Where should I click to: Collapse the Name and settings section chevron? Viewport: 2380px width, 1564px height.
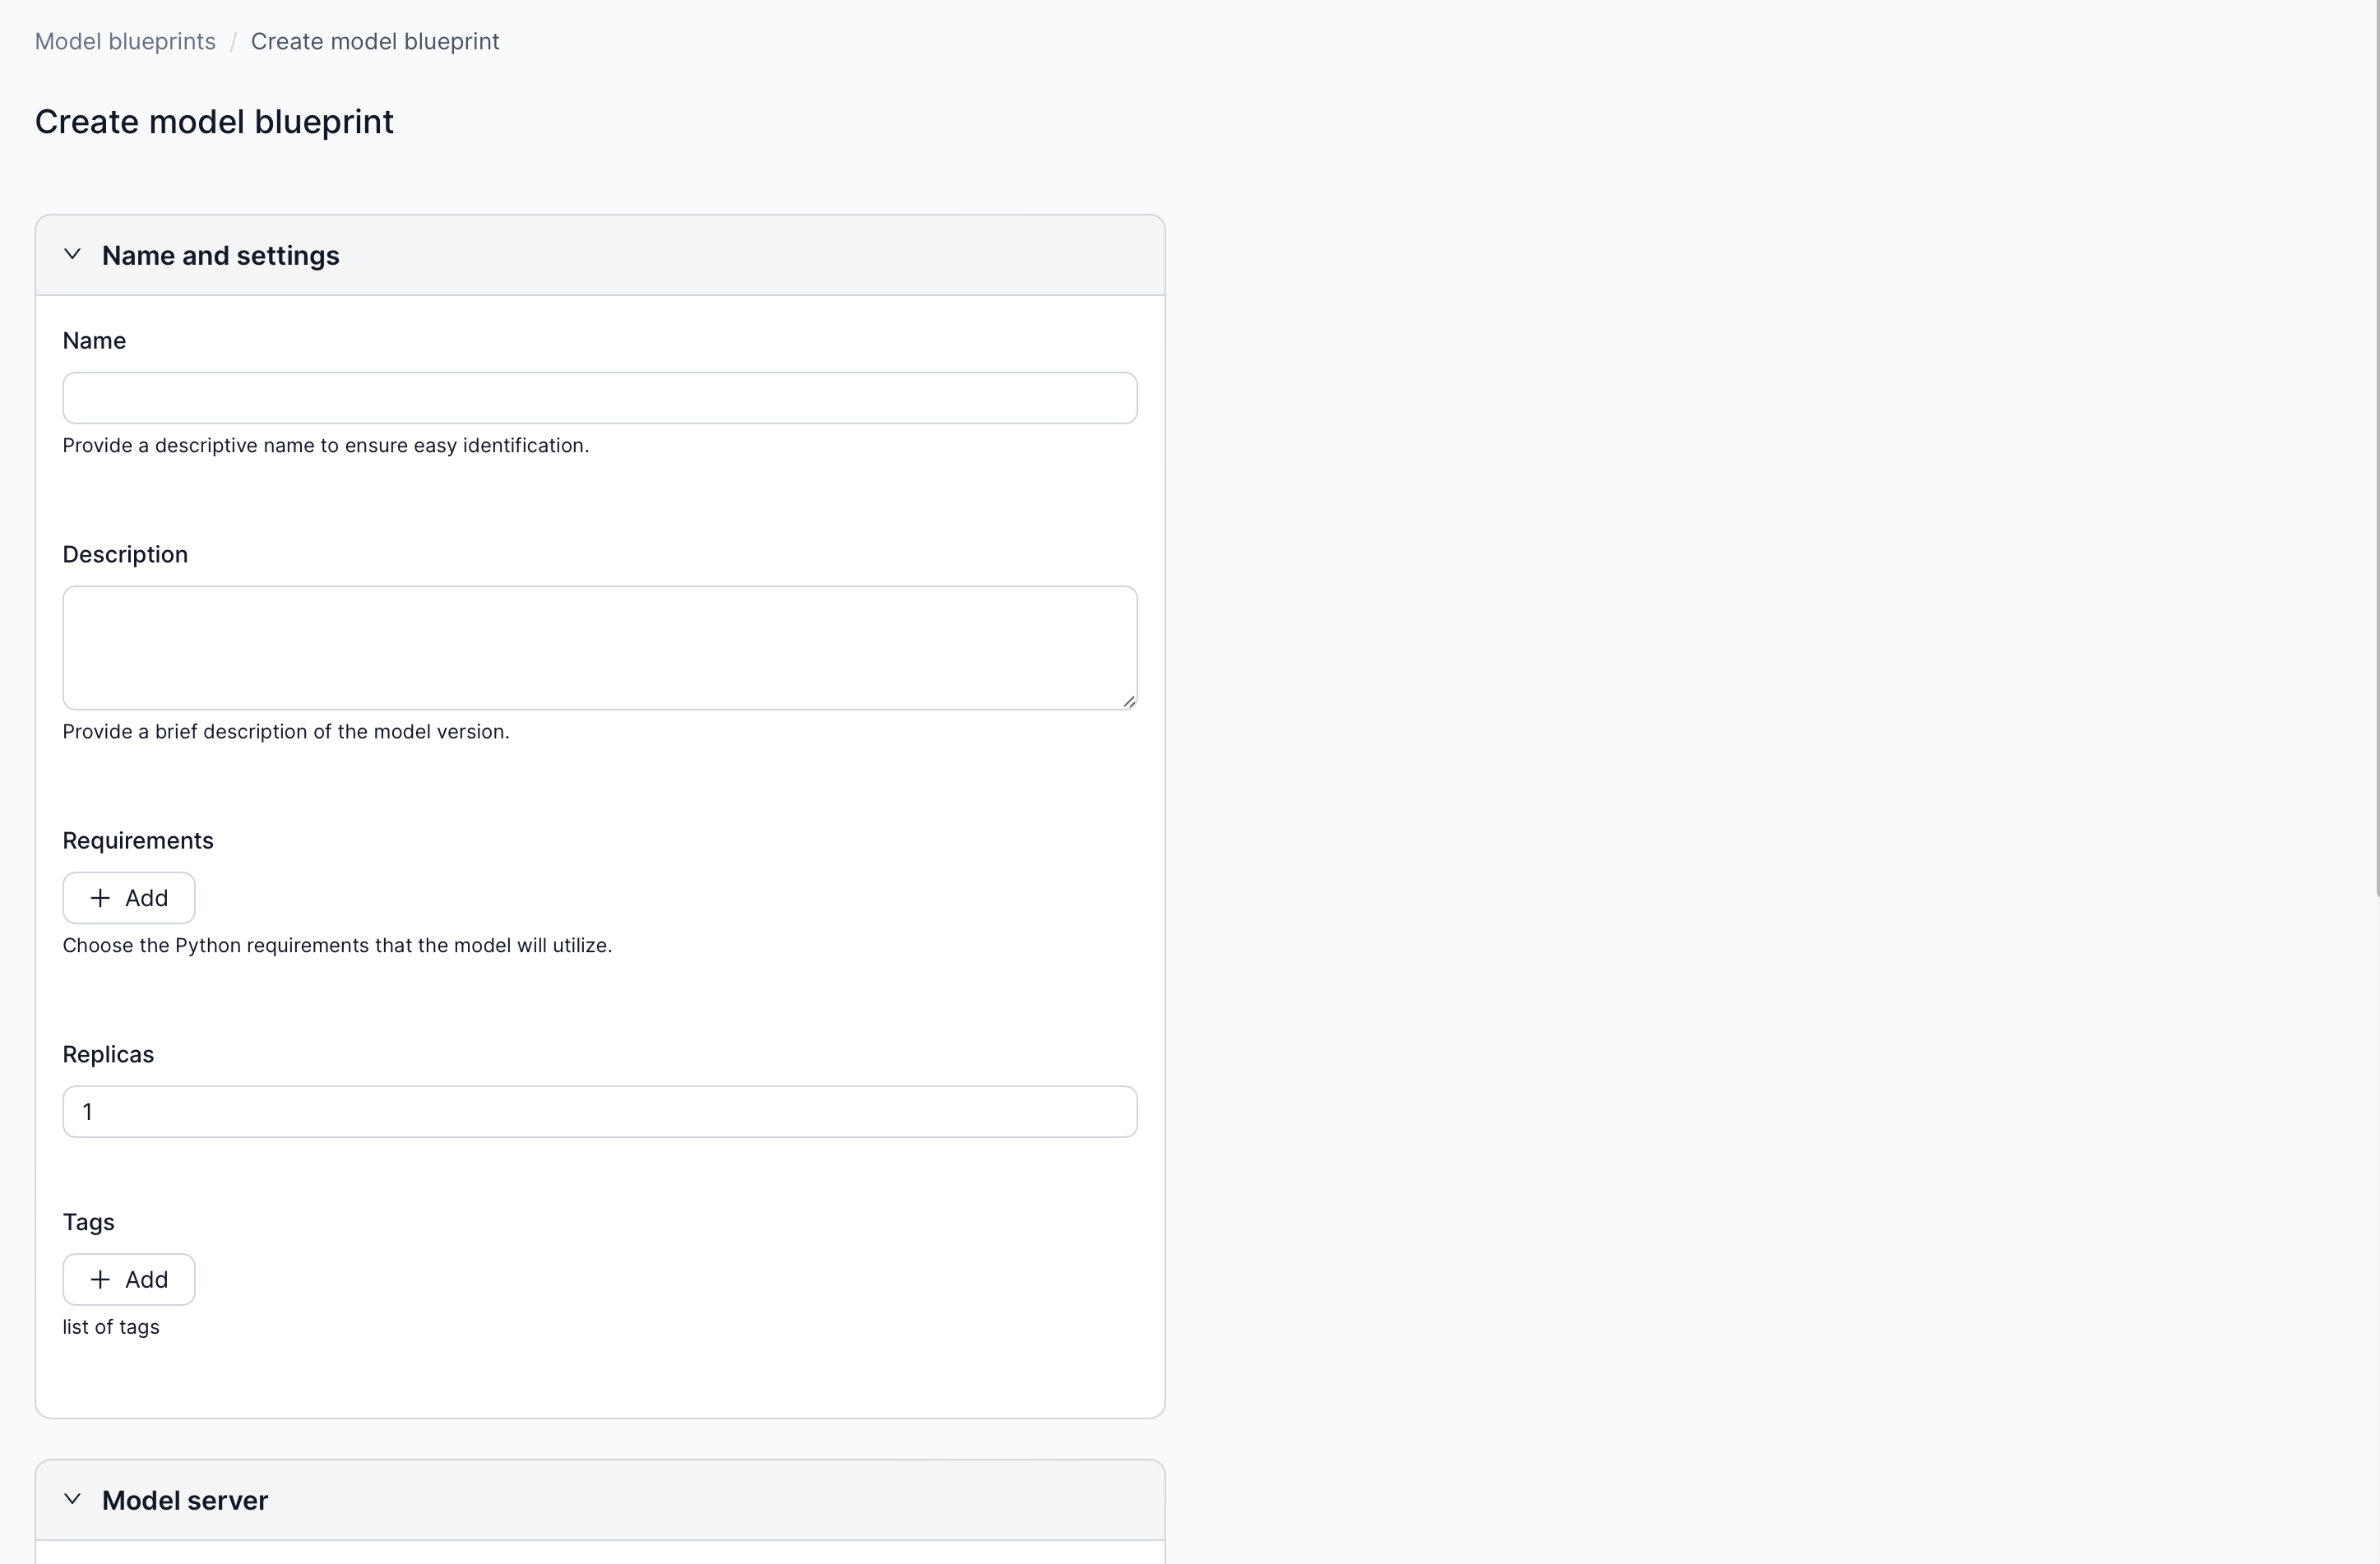point(72,254)
